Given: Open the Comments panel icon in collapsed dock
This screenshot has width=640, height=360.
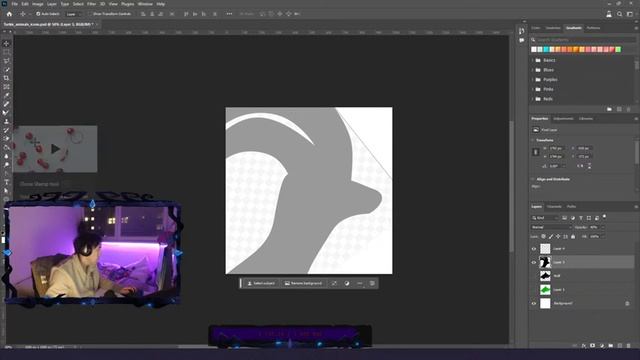Looking at the screenshot, I should (x=522, y=40).
